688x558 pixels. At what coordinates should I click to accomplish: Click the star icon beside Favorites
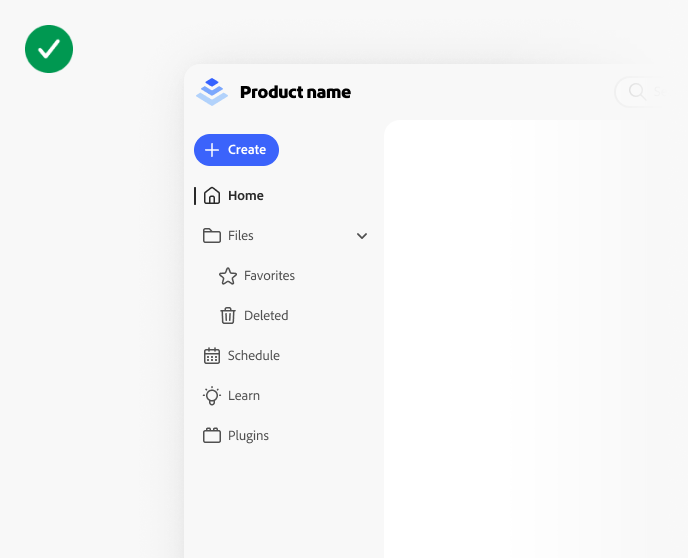pyautogui.click(x=228, y=276)
